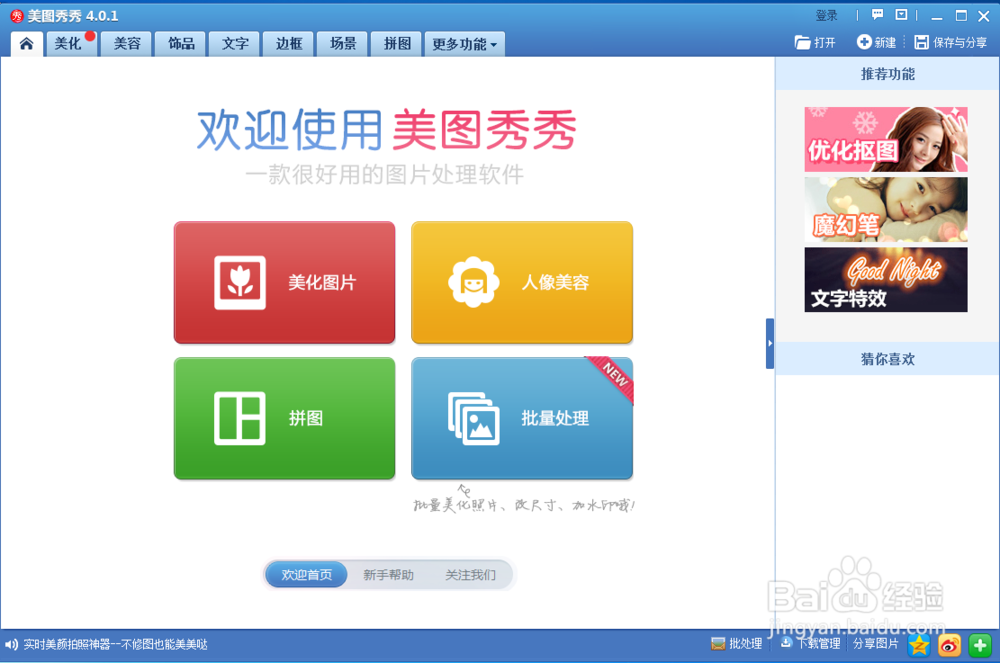Open the 边框 tab
This screenshot has height=663, width=1000.
pyautogui.click(x=289, y=43)
